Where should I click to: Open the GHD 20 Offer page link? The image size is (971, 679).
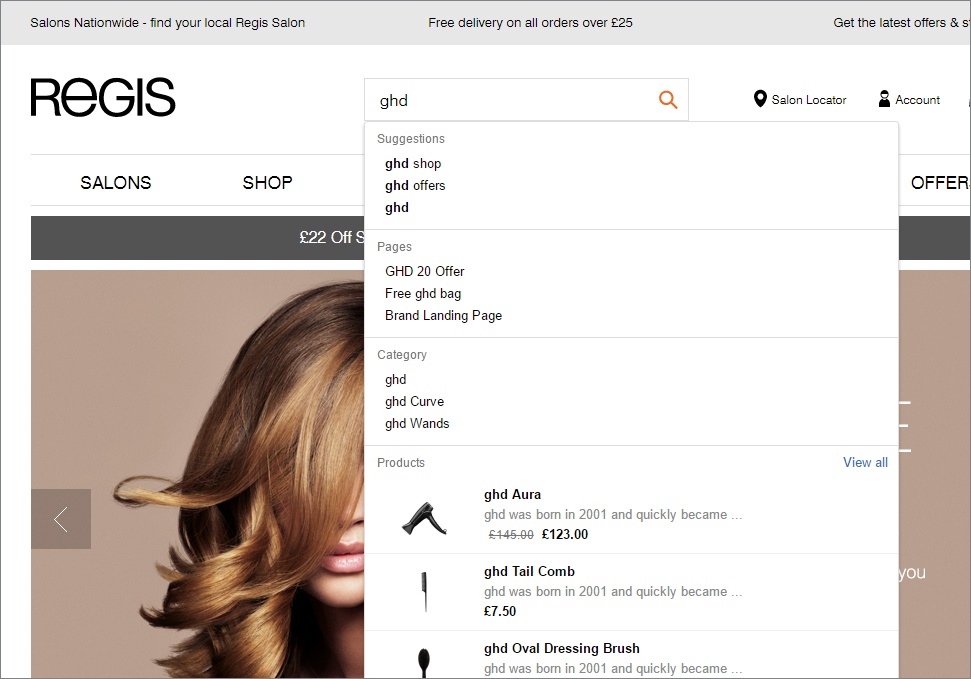pyautogui.click(x=425, y=271)
